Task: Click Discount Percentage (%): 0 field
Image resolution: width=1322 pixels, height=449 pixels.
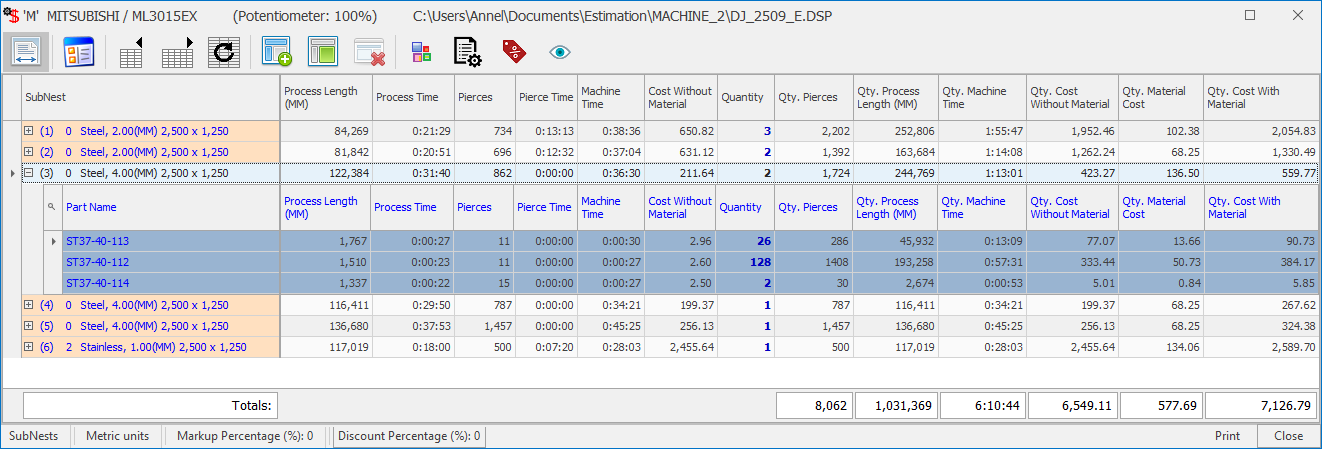Action: pyautogui.click(x=408, y=436)
